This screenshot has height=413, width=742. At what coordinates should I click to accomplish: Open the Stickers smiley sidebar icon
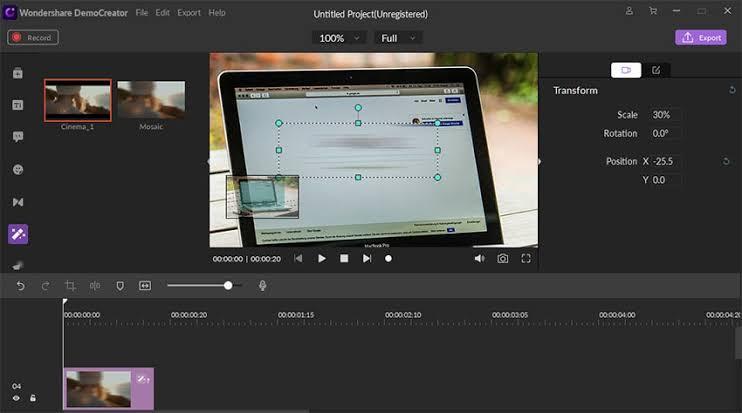click(x=18, y=169)
